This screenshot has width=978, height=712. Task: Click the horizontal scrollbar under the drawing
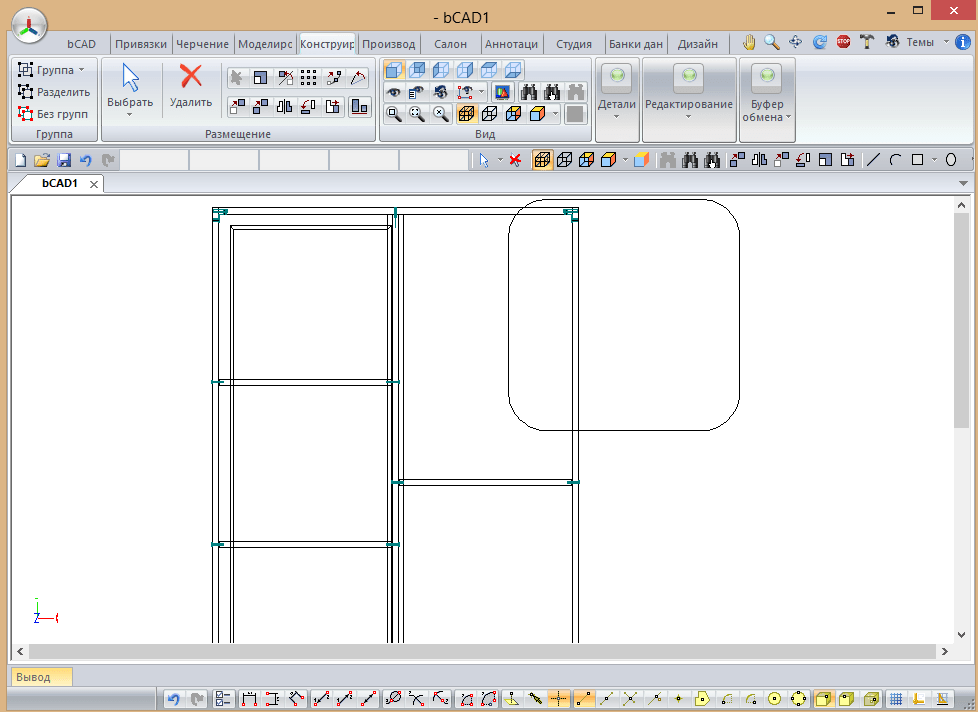pos(480,652)
